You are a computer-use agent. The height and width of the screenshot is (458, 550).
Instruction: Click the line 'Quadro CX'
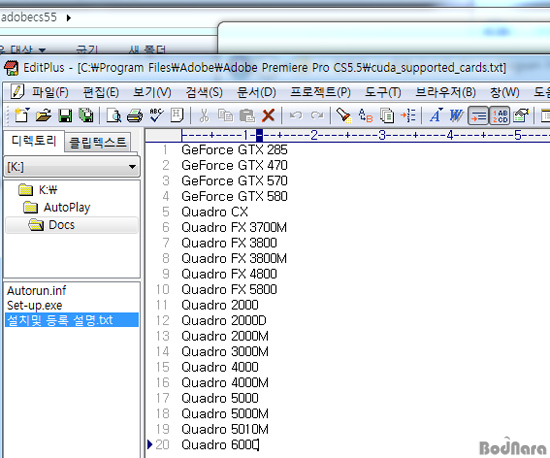click(215, 212)
